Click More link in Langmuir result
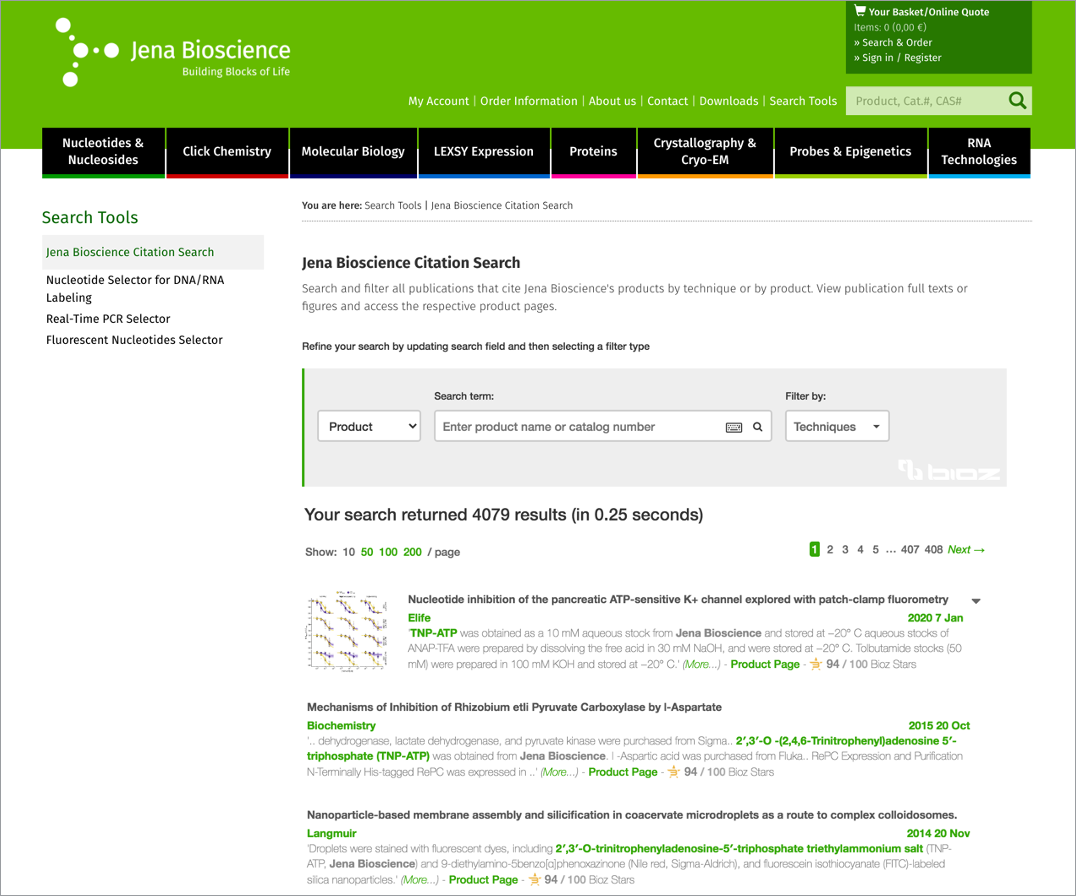This screenshot has width=1076, height=896. click(x=419, y=880)
